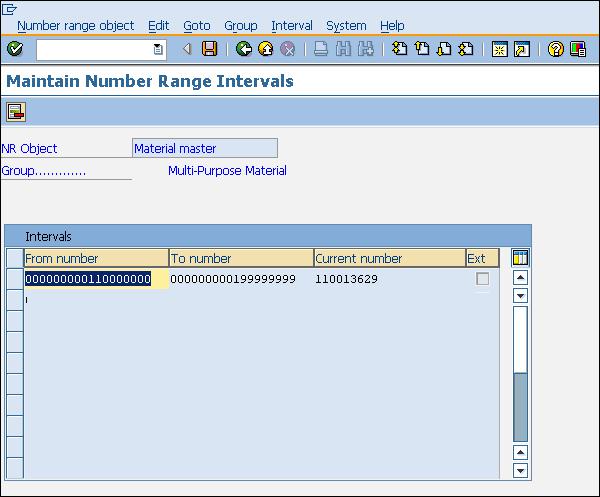This screenshot has width=600, height=497.
Task: Click the To number column header
Action: tap(241, 258)
